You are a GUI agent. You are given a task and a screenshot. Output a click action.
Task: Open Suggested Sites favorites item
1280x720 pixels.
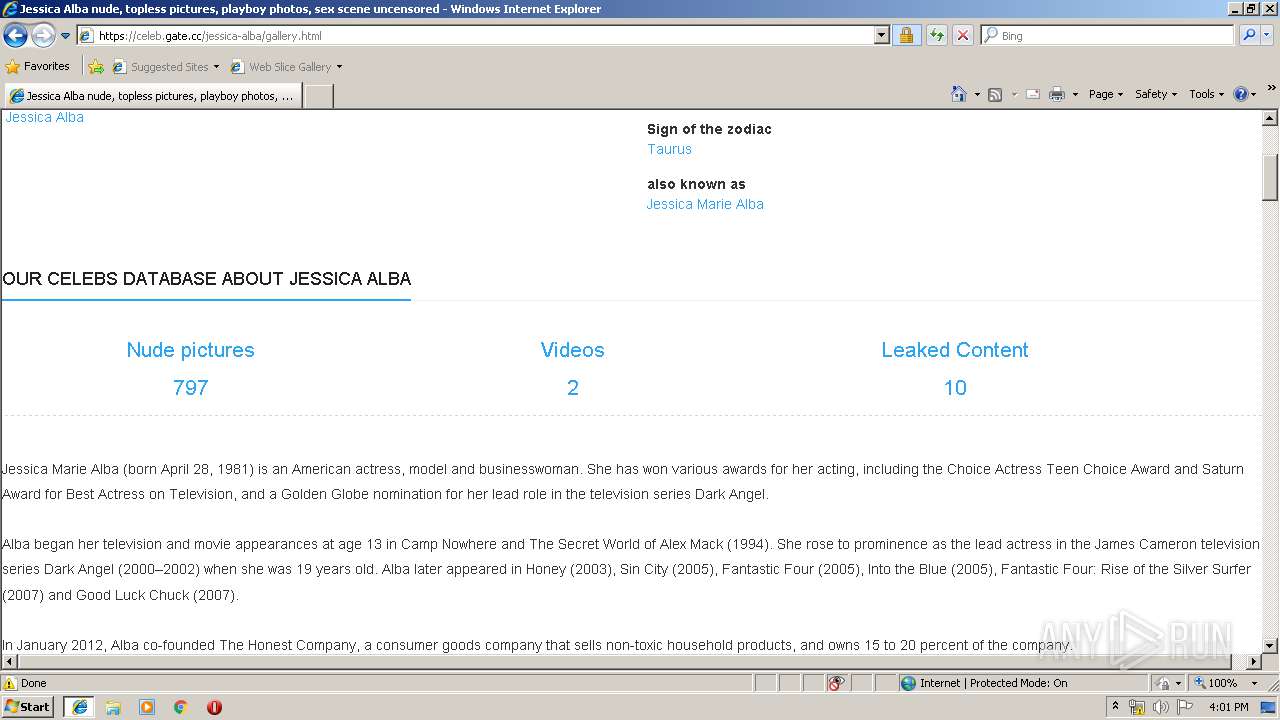[165, 67]
